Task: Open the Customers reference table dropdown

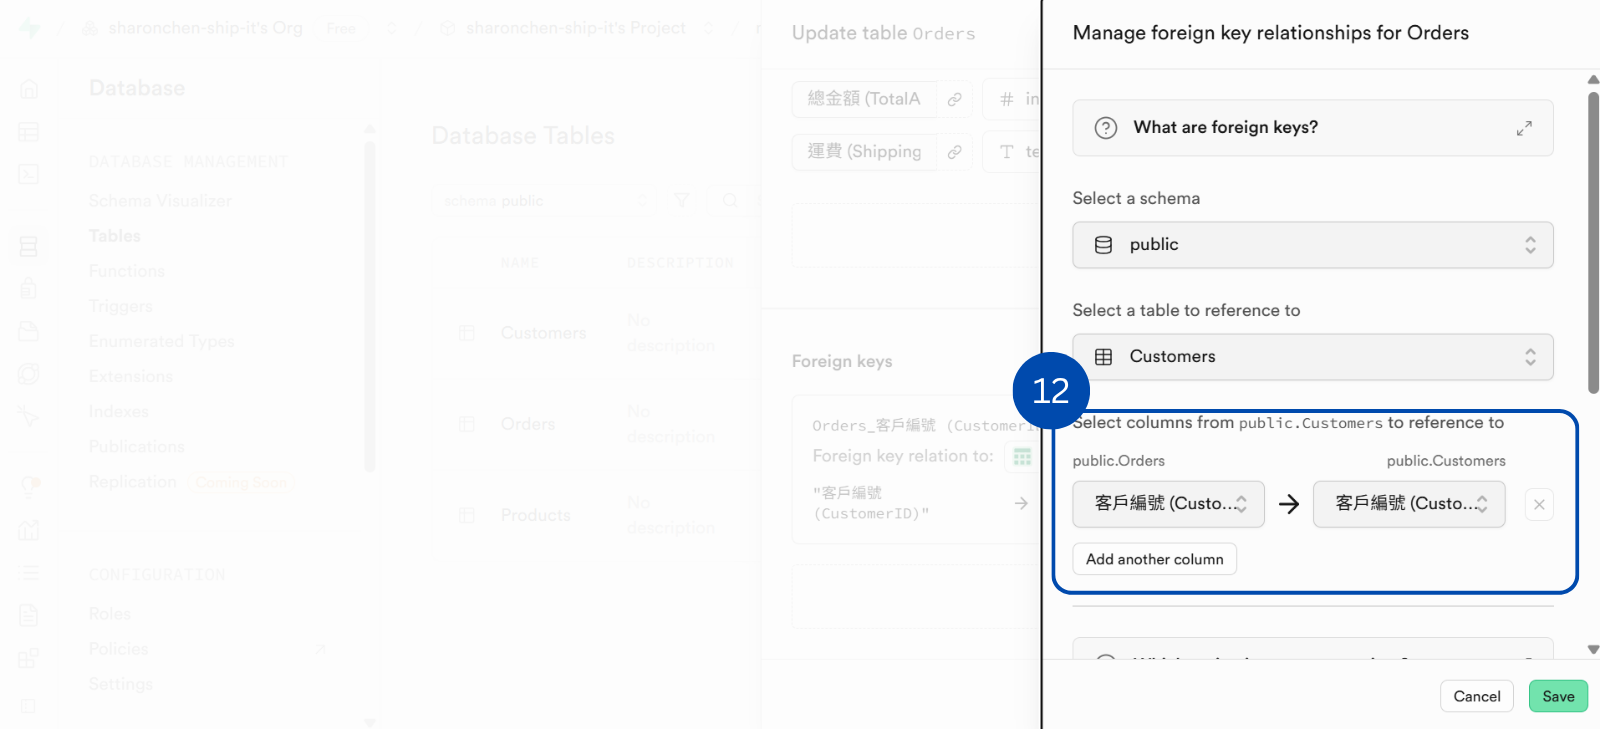Action: pos(1312,357)
